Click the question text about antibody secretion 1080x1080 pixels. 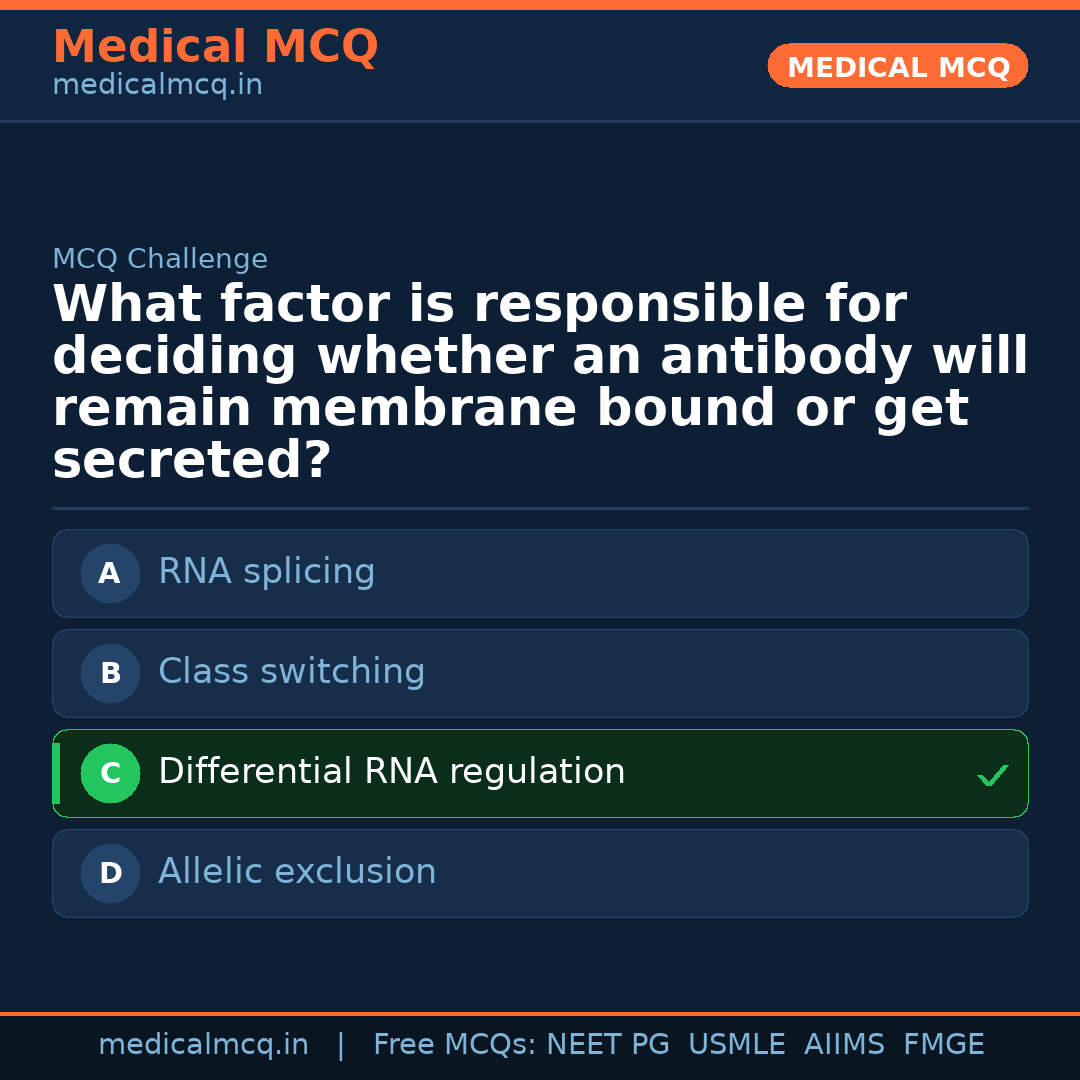coord(540,383)
